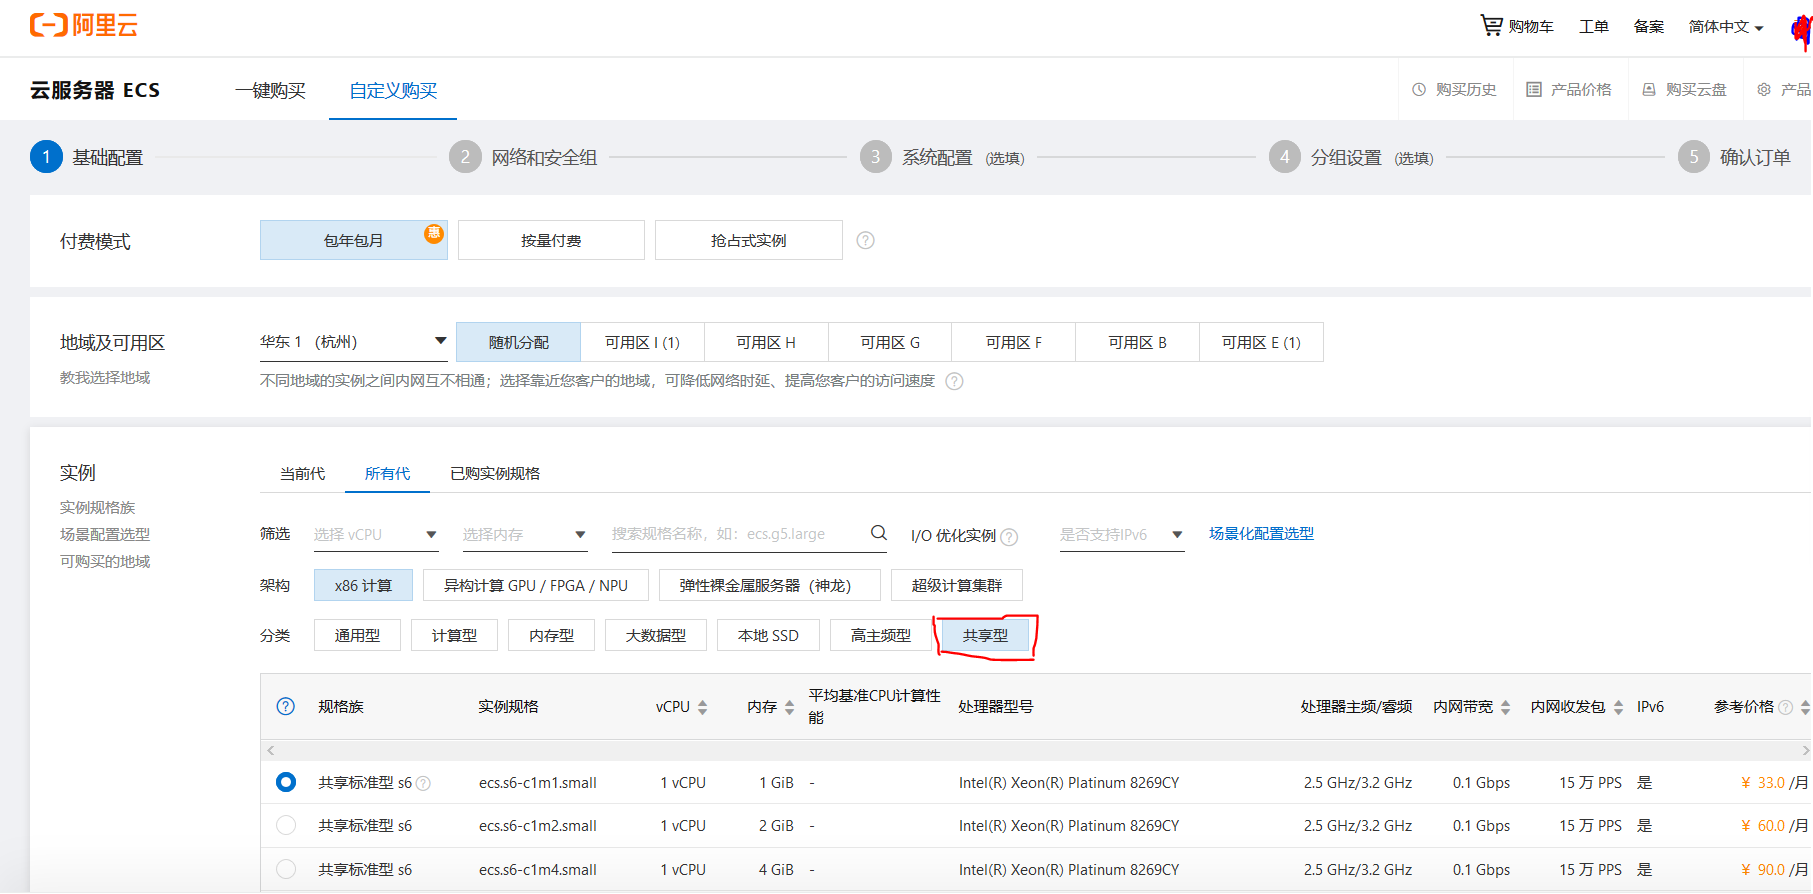Click help icon next to I/O 优化实例
The height and width of the screenshot is (894, 1813).
tap(1010, 537)
